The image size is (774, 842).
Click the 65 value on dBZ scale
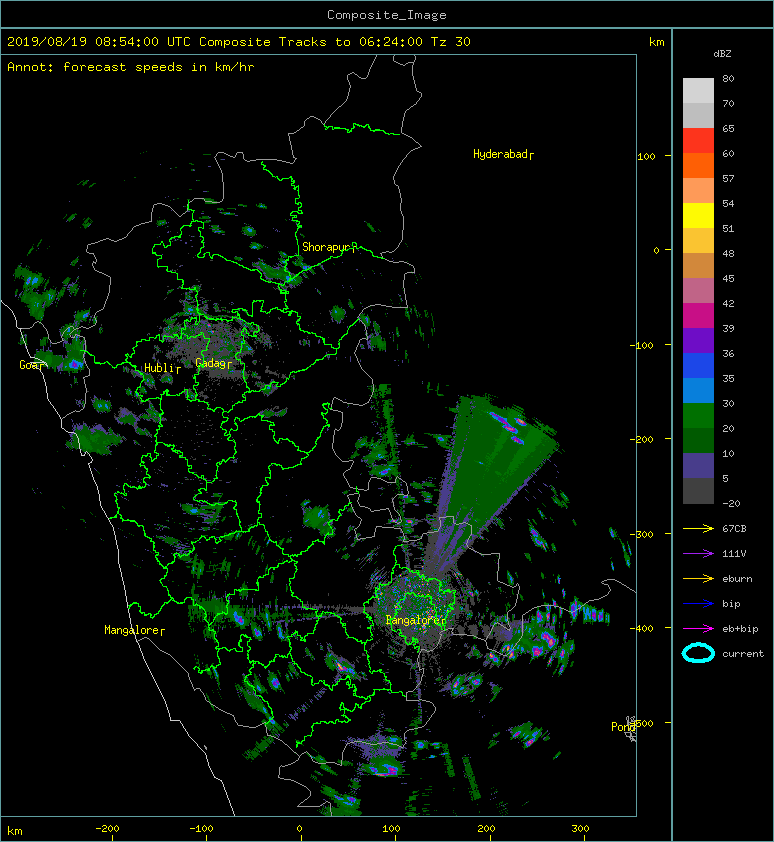click(728, 128)
